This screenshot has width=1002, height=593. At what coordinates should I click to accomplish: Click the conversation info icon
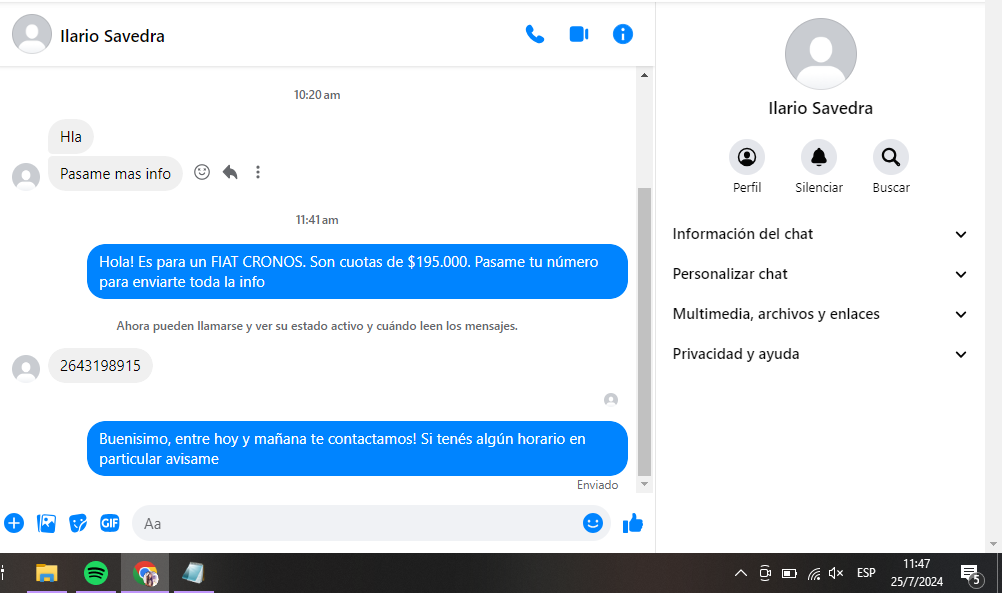[622, 34]
